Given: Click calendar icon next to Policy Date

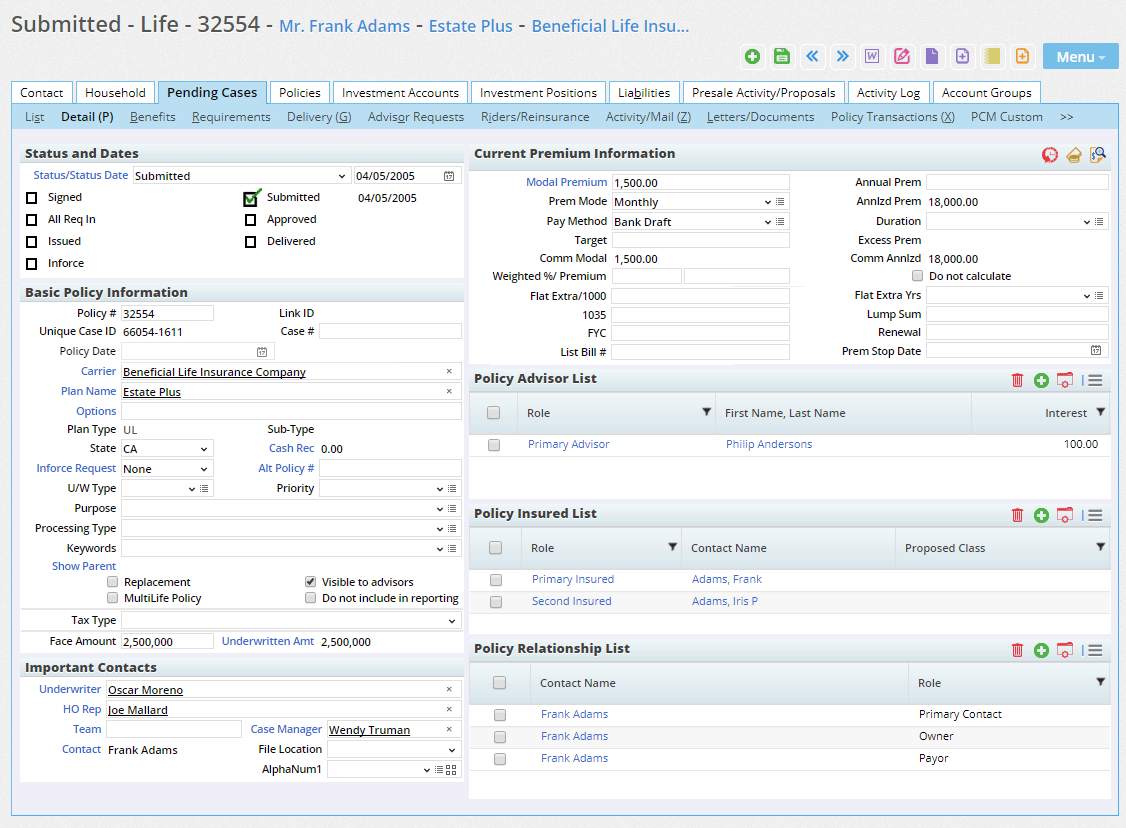Looking at the screenshot, I should tap(262, 352).
